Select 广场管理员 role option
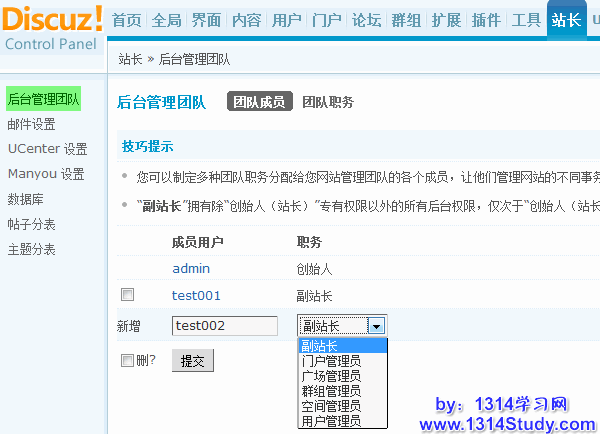 (331, 376)
